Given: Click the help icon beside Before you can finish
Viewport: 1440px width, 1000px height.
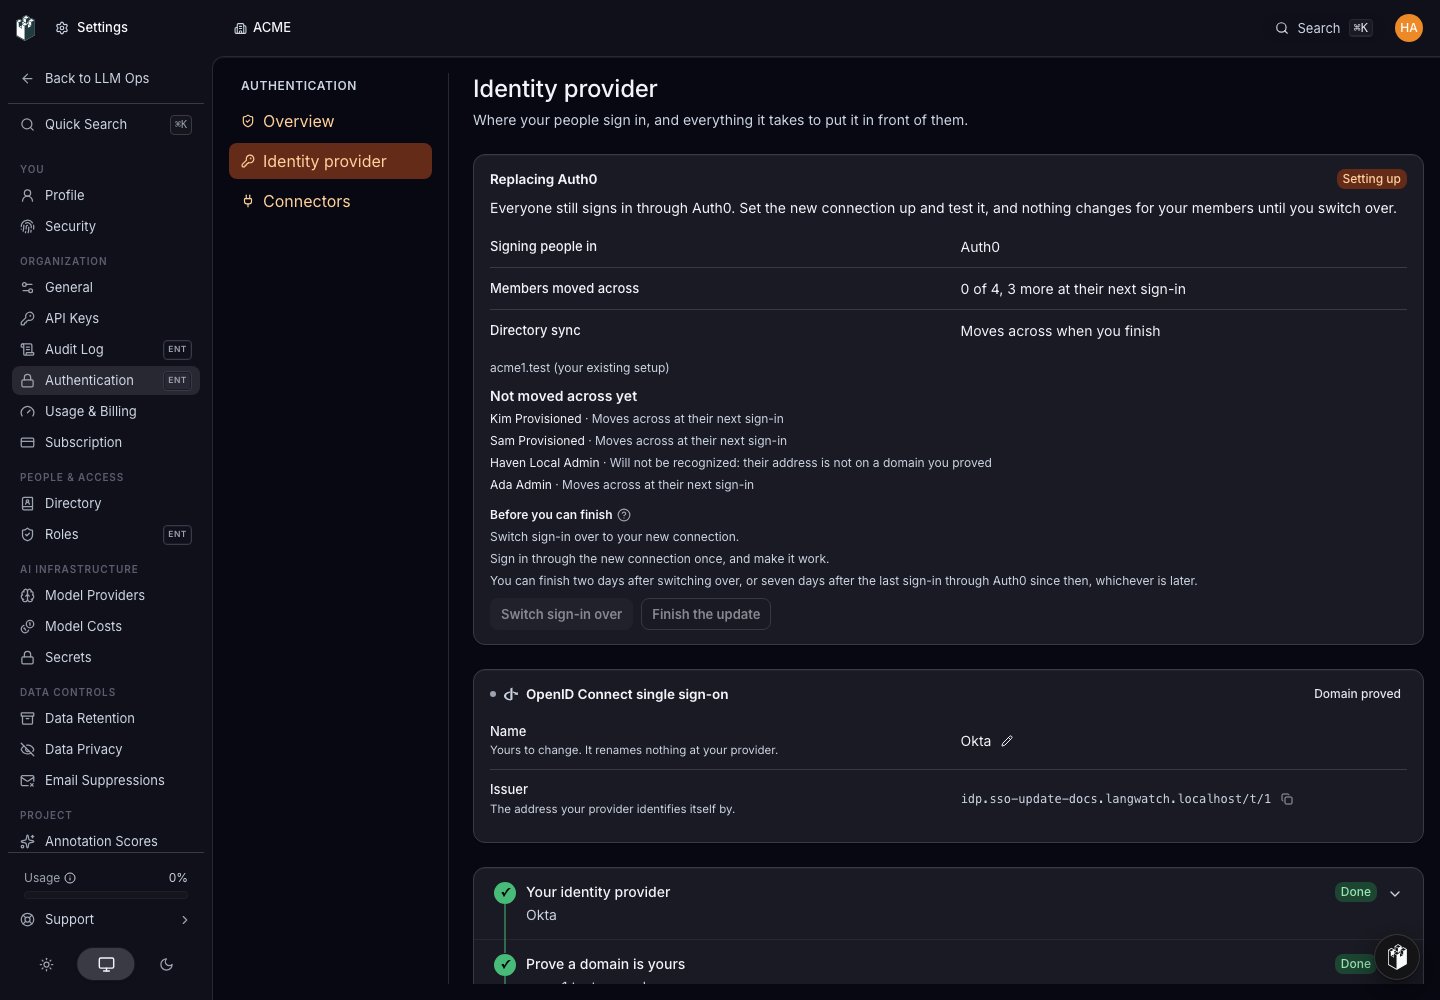Looking at the screenshot, I should coord(624,515).
